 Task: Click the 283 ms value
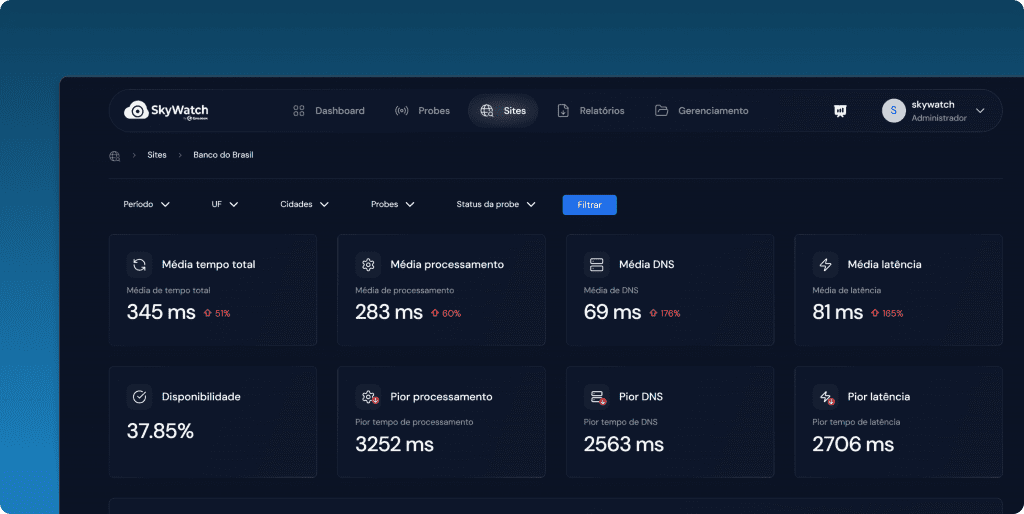pyautogui.click(x=389, y=312)
